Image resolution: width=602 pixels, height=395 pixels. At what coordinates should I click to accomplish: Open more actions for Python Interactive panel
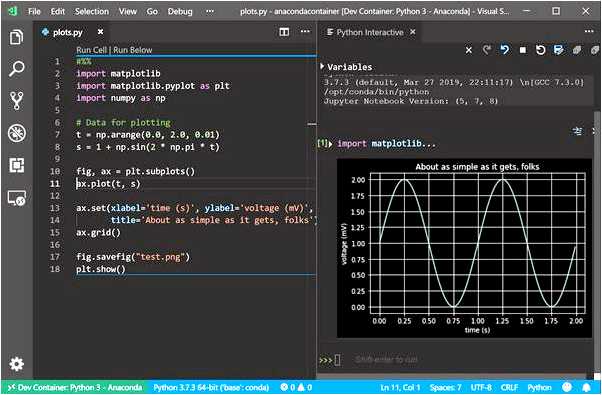[x=589, y=32]
